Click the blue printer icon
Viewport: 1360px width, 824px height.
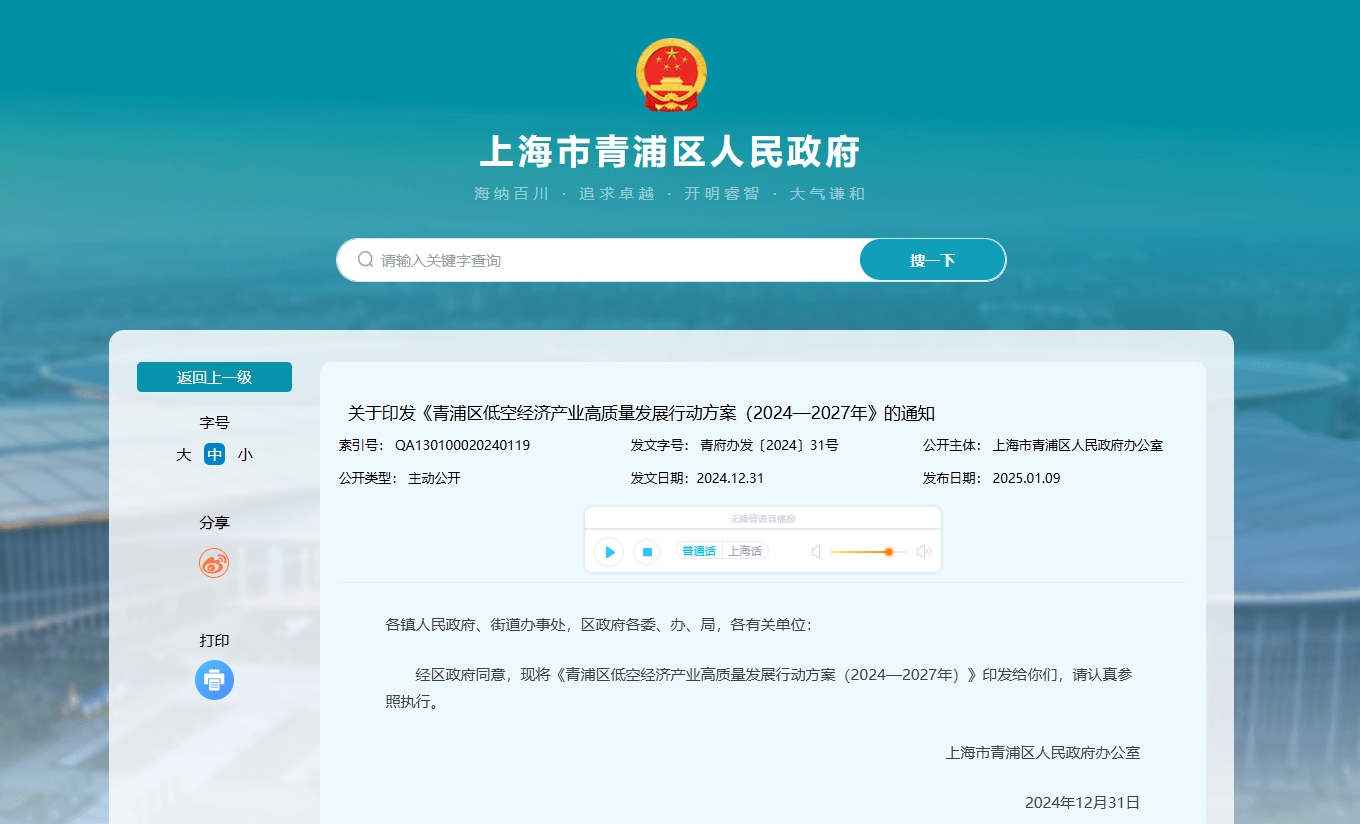point(214,680)
